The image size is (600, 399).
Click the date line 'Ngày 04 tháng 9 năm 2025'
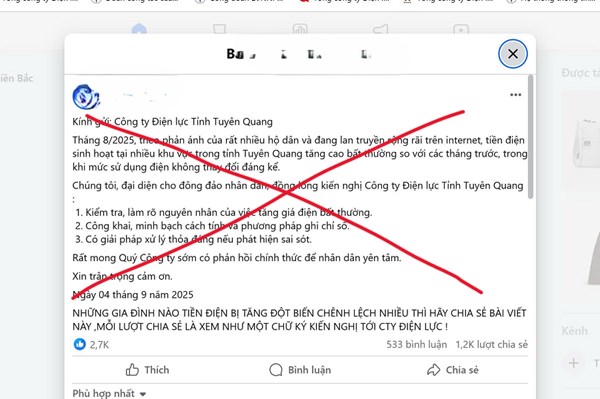(133, 295)
